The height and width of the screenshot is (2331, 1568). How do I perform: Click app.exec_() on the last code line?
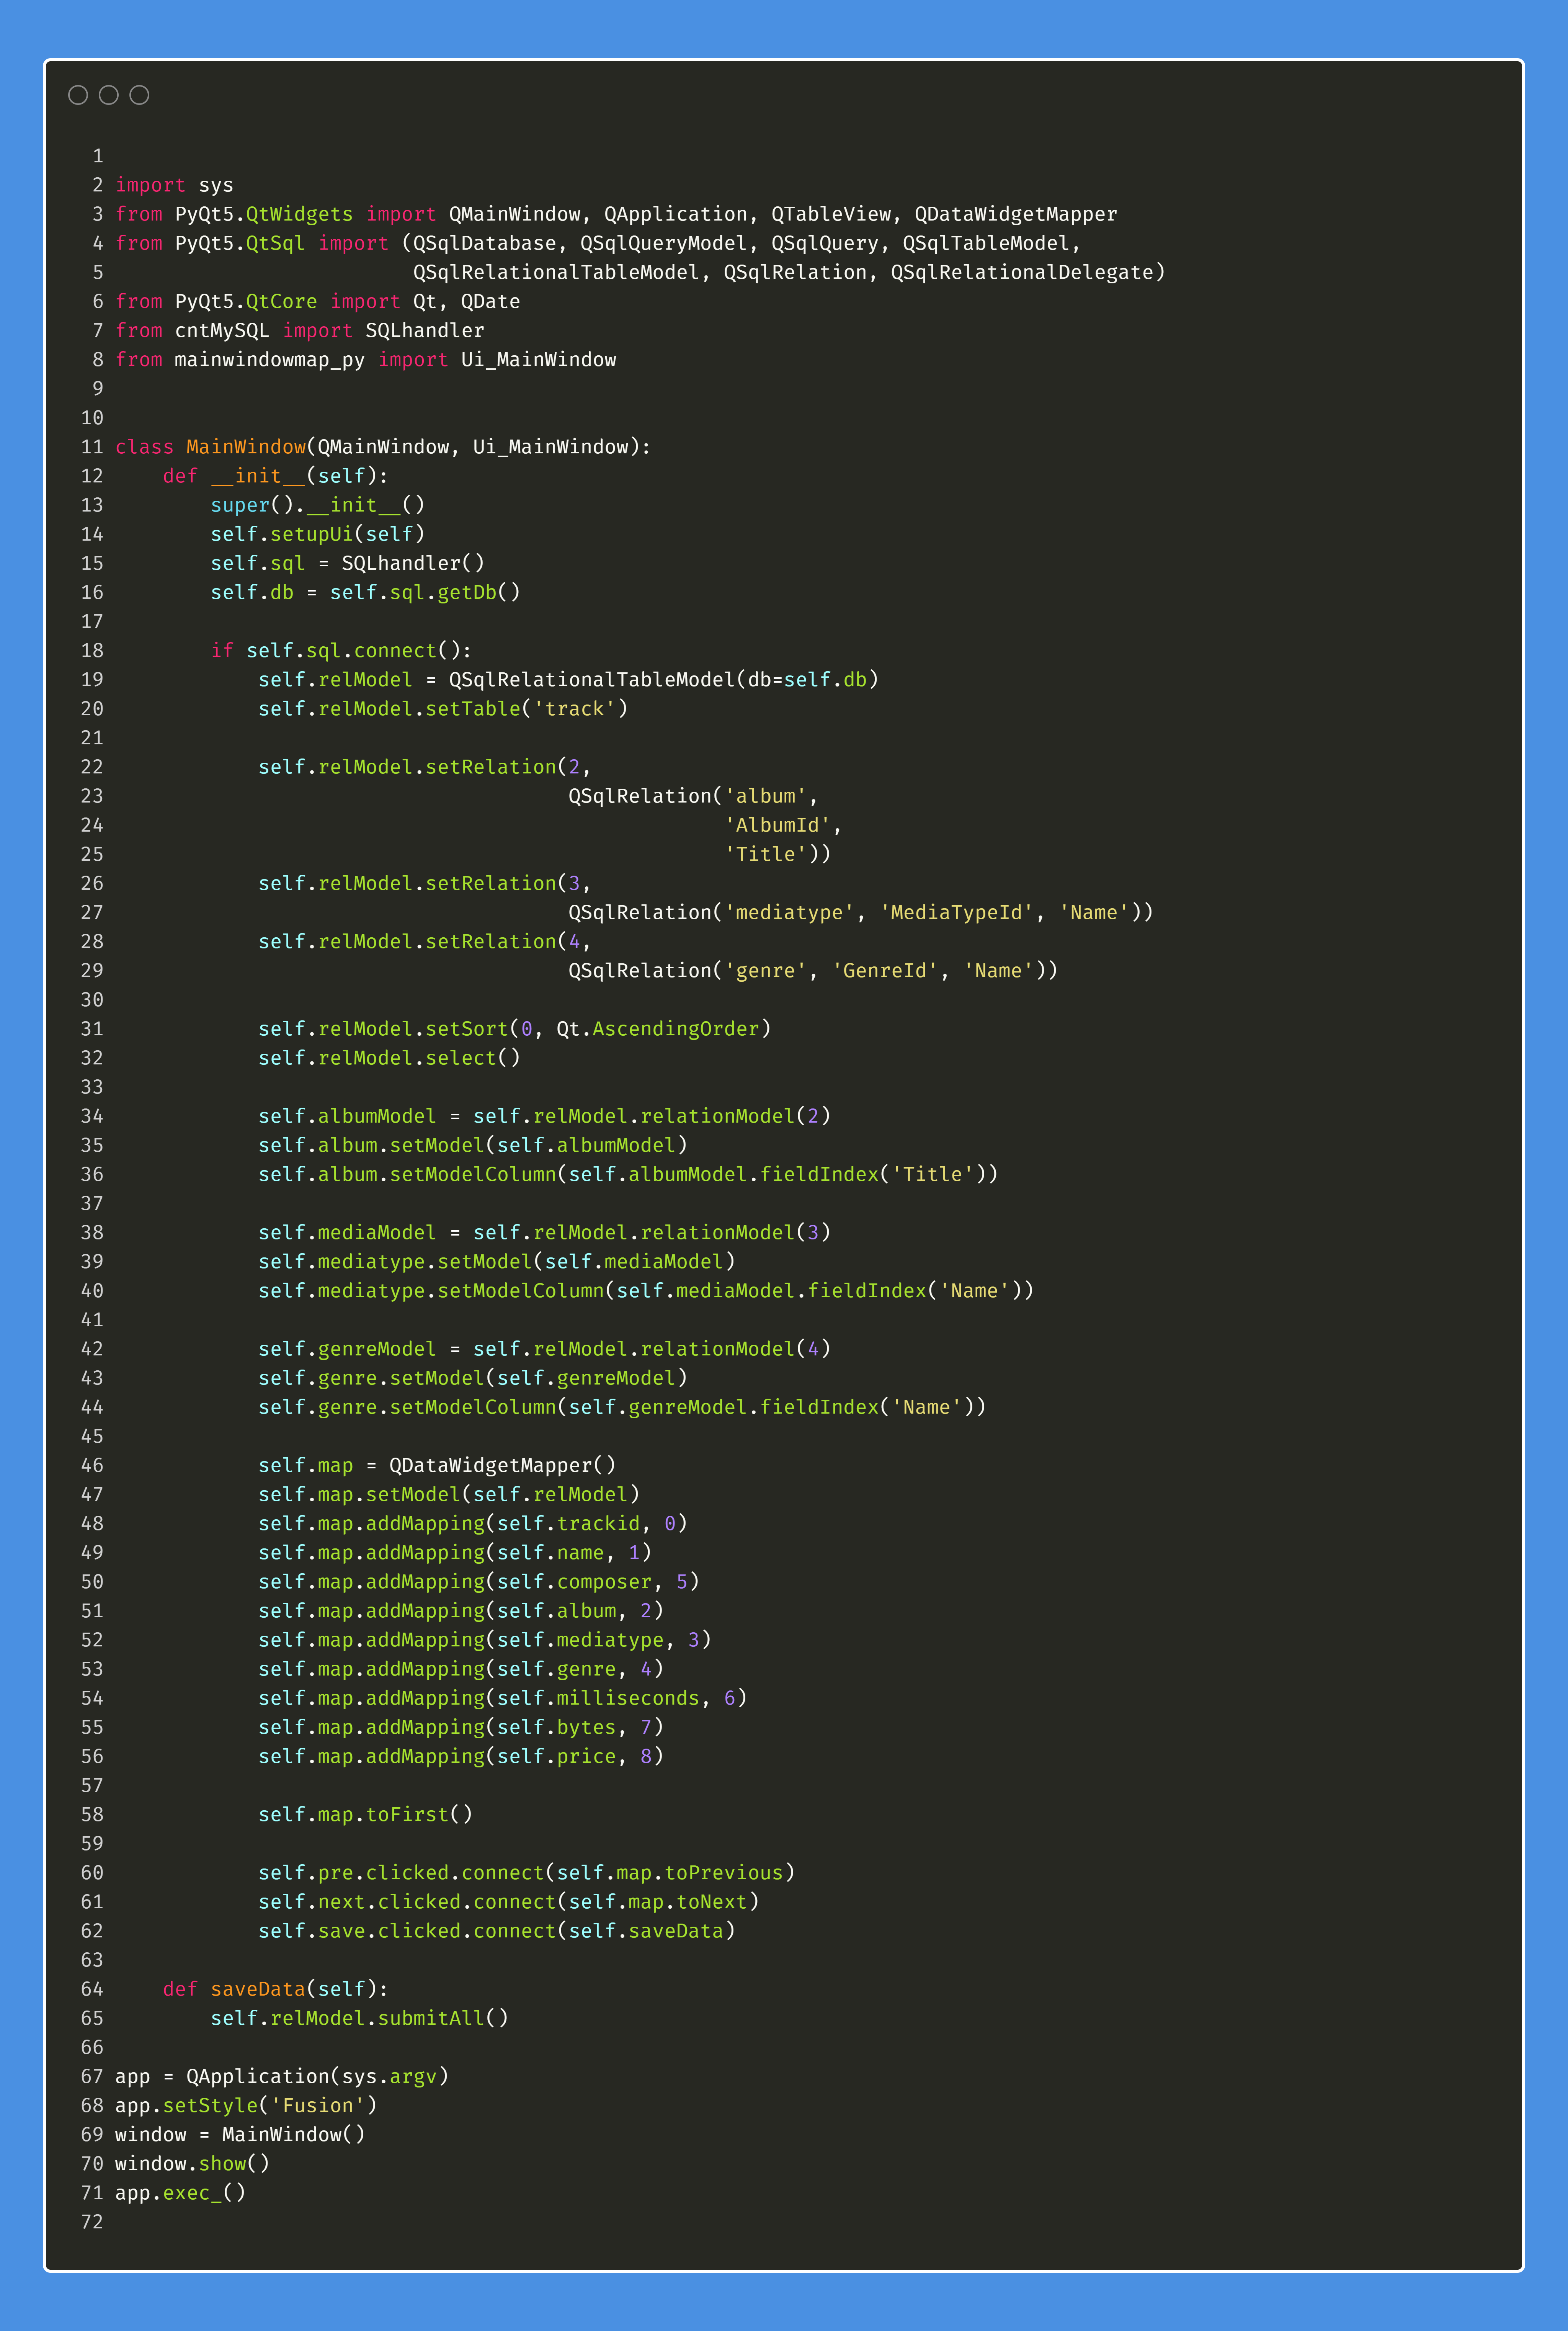tap(180, 2193)
